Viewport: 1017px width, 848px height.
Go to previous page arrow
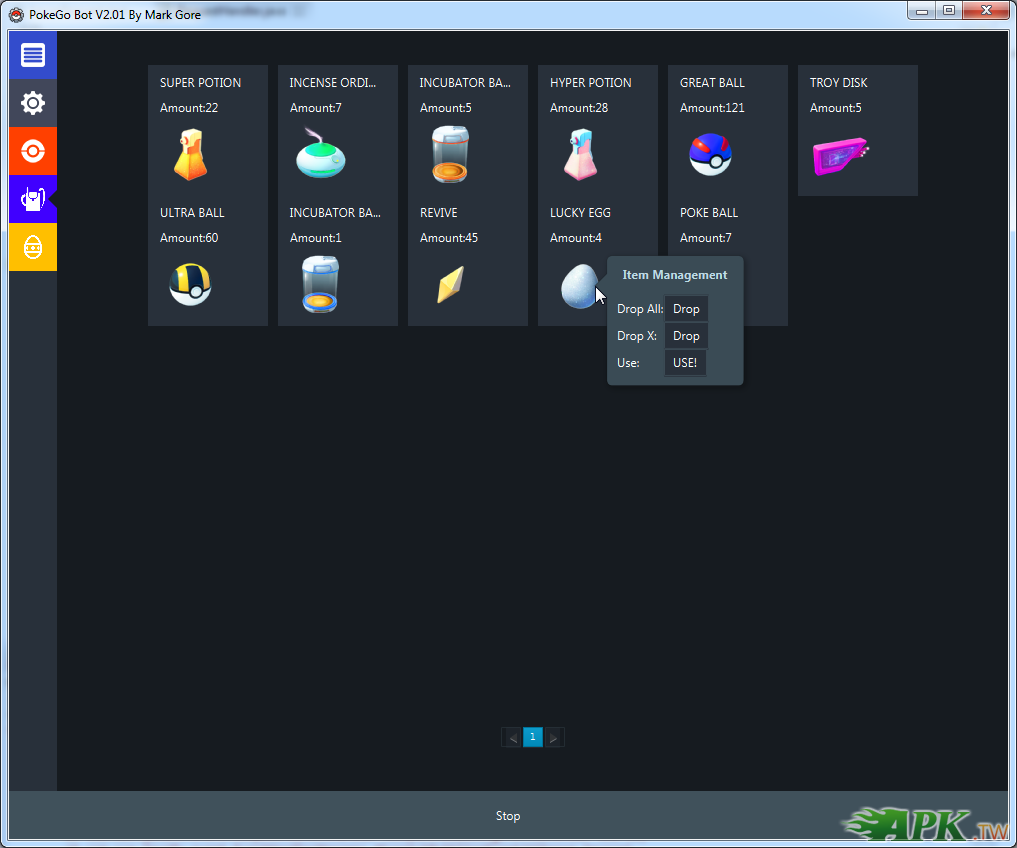coord(512,738)
